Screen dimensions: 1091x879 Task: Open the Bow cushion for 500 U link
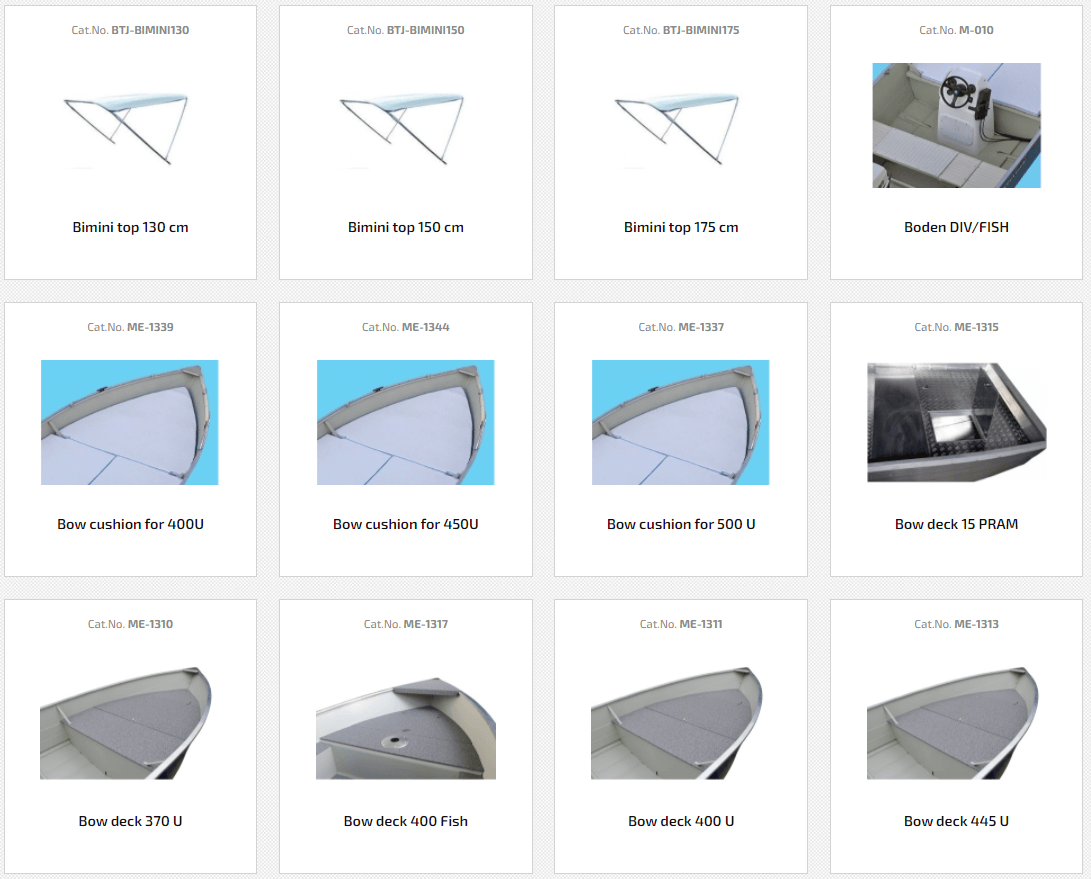[x=681, y=524]
